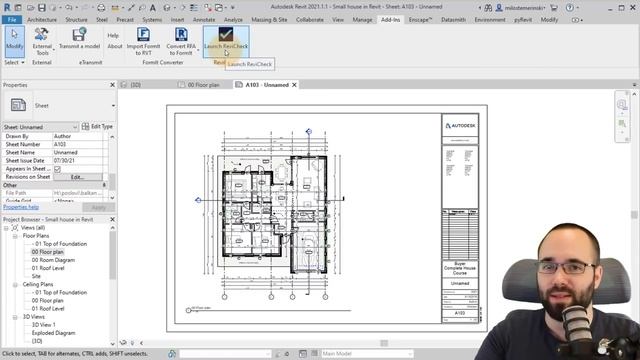Image resolution: width=640 pixels, height=360 pixels.
Task: Collapse the 3D Views tree node
Action: click(x=15, y=317)
